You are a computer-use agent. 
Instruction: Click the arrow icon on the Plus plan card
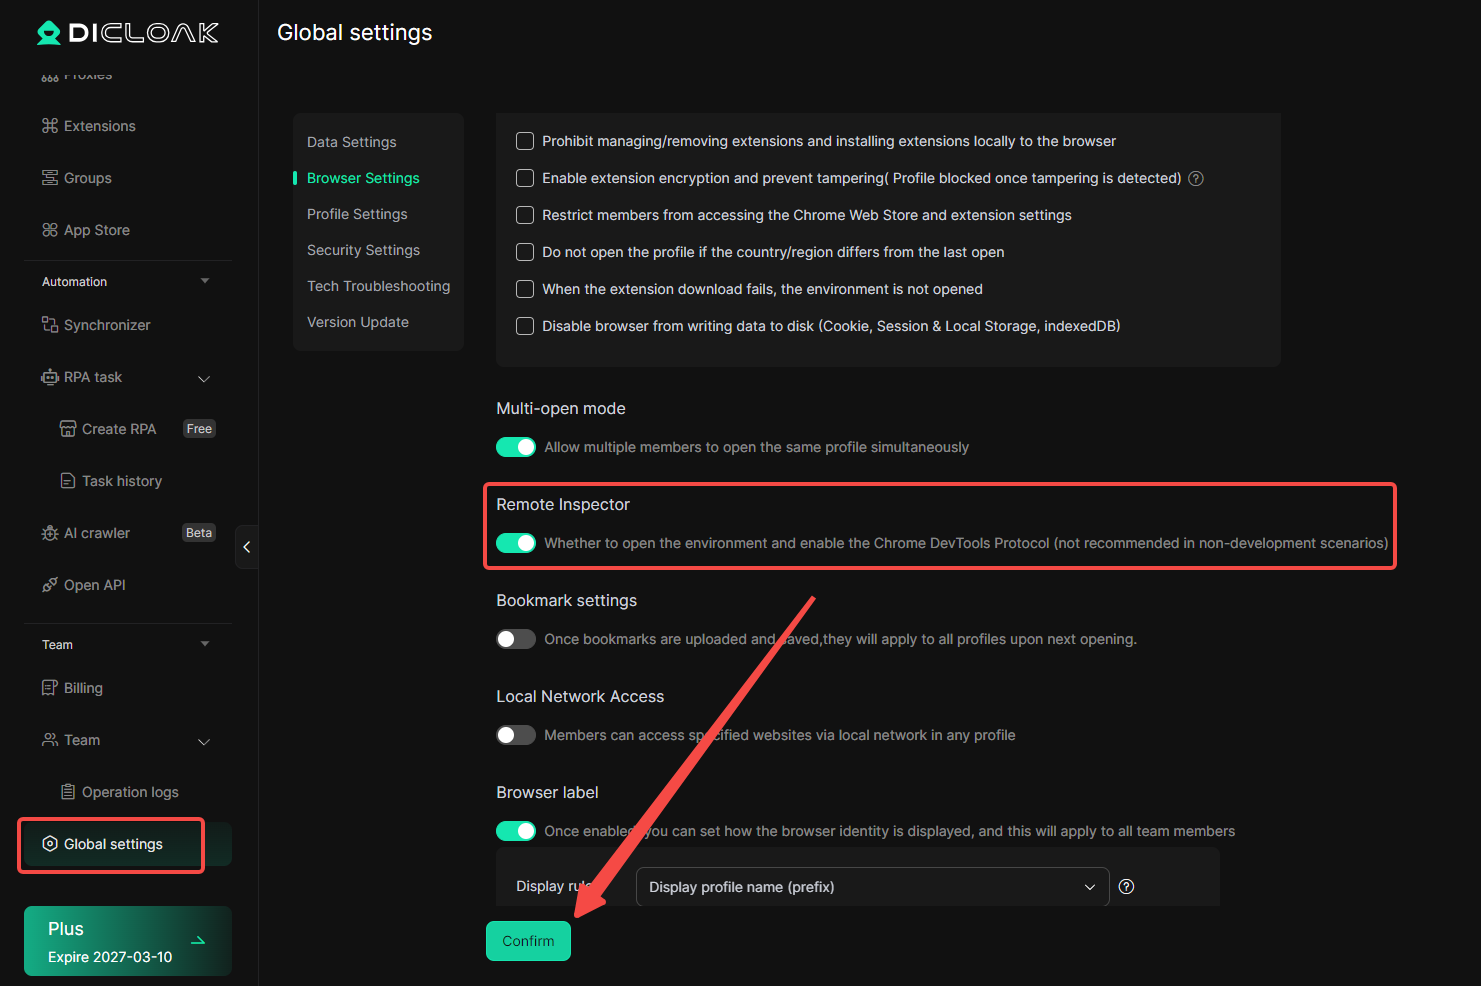198,941
